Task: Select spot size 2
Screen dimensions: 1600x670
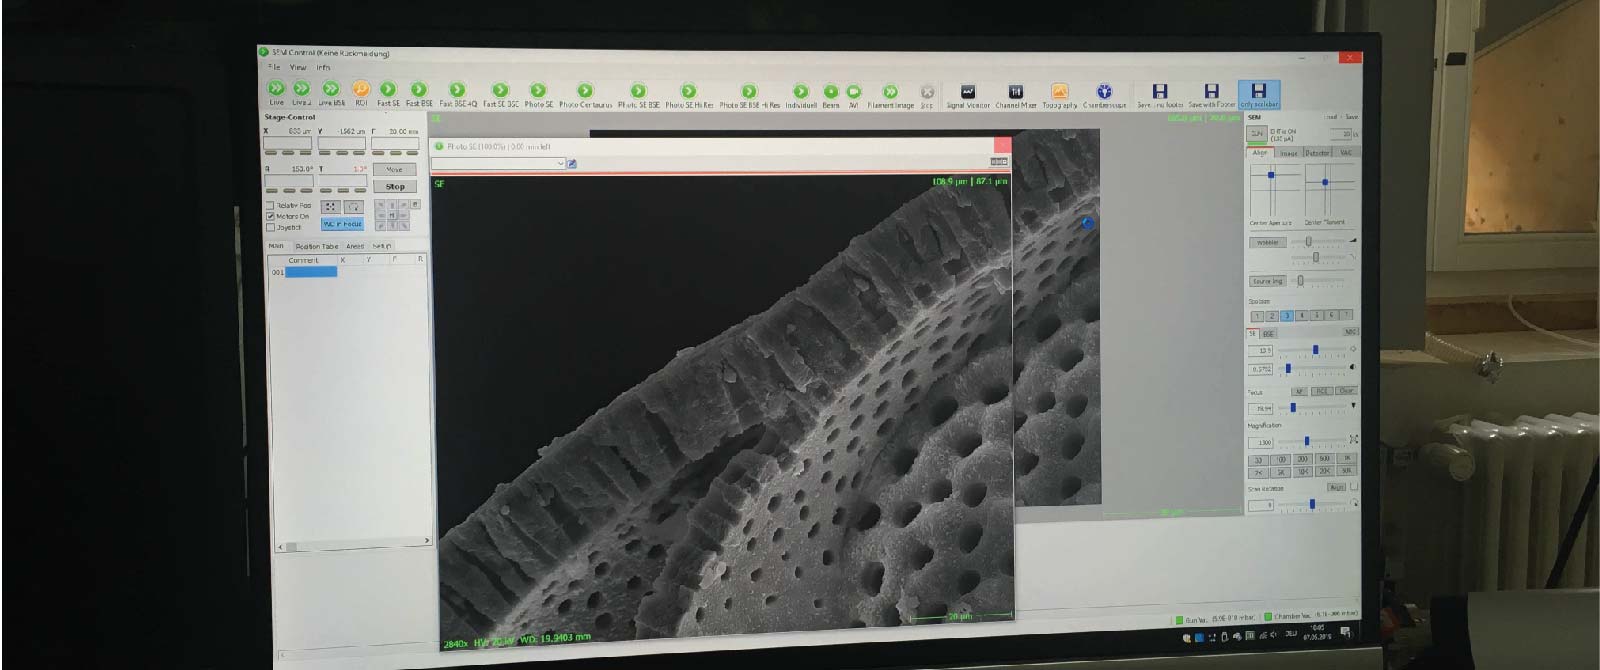Action: coord(1272,316)
